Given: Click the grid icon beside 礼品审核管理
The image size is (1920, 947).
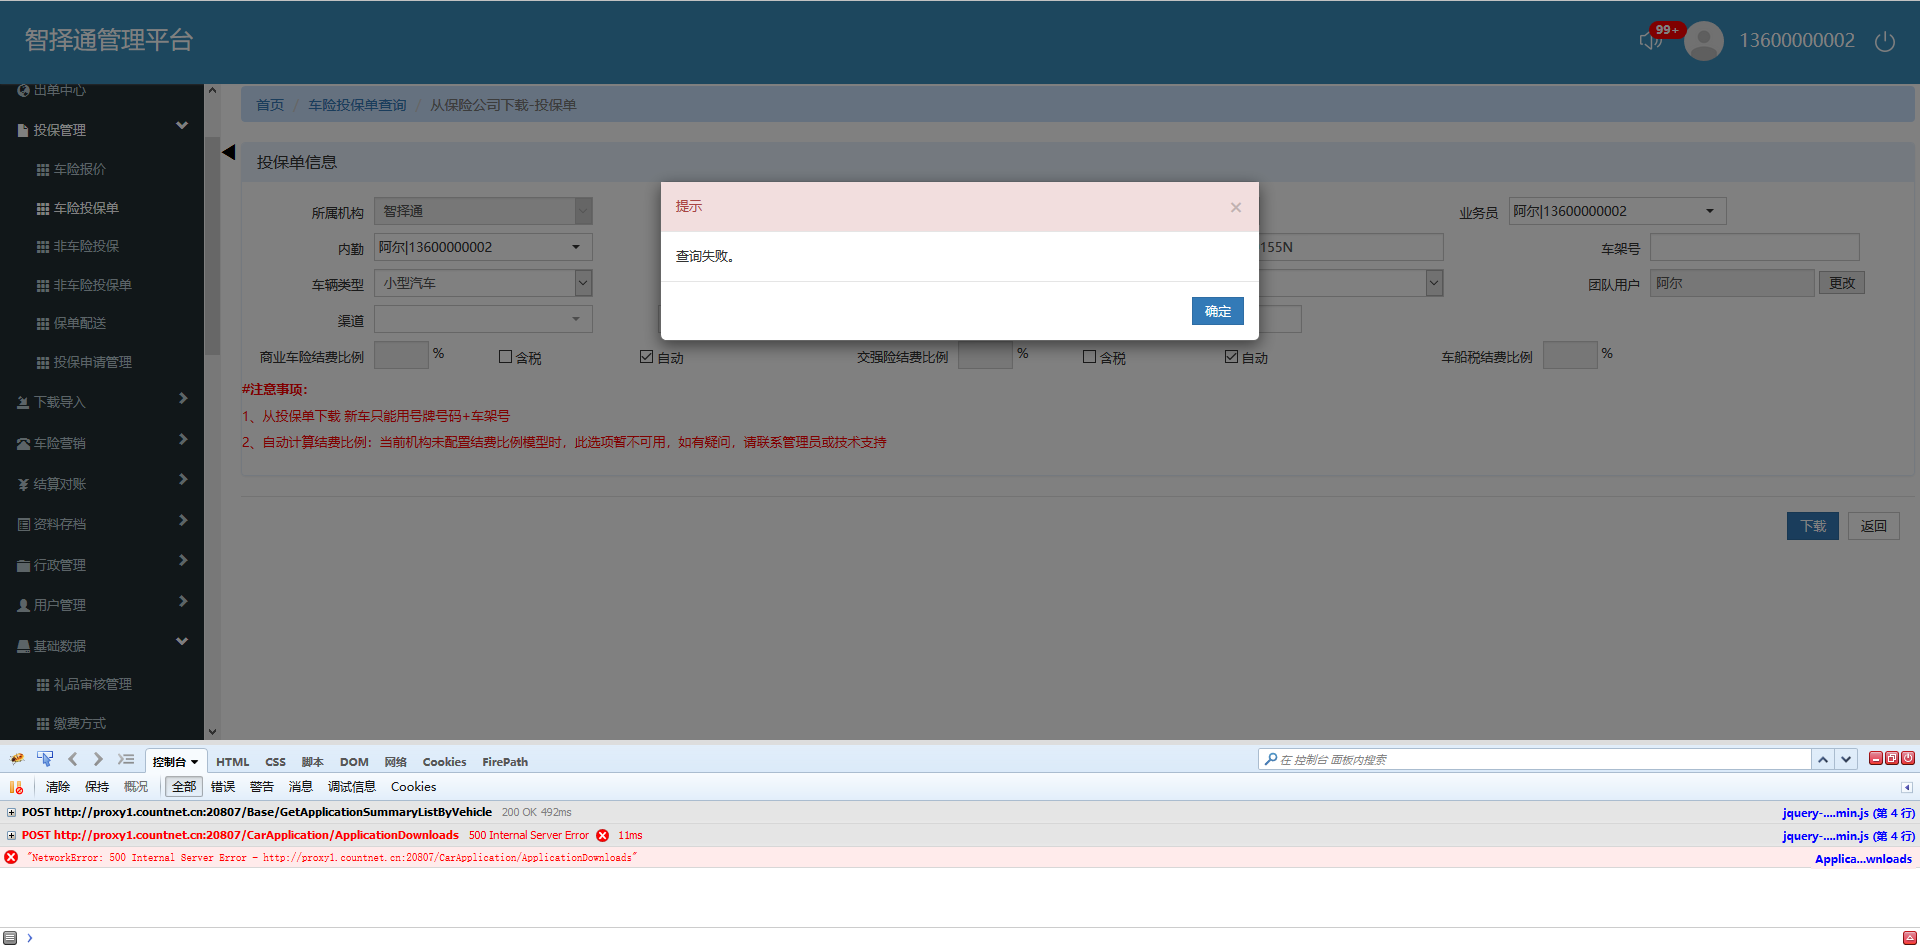Looking at the screenshot, I should (43, 685).
